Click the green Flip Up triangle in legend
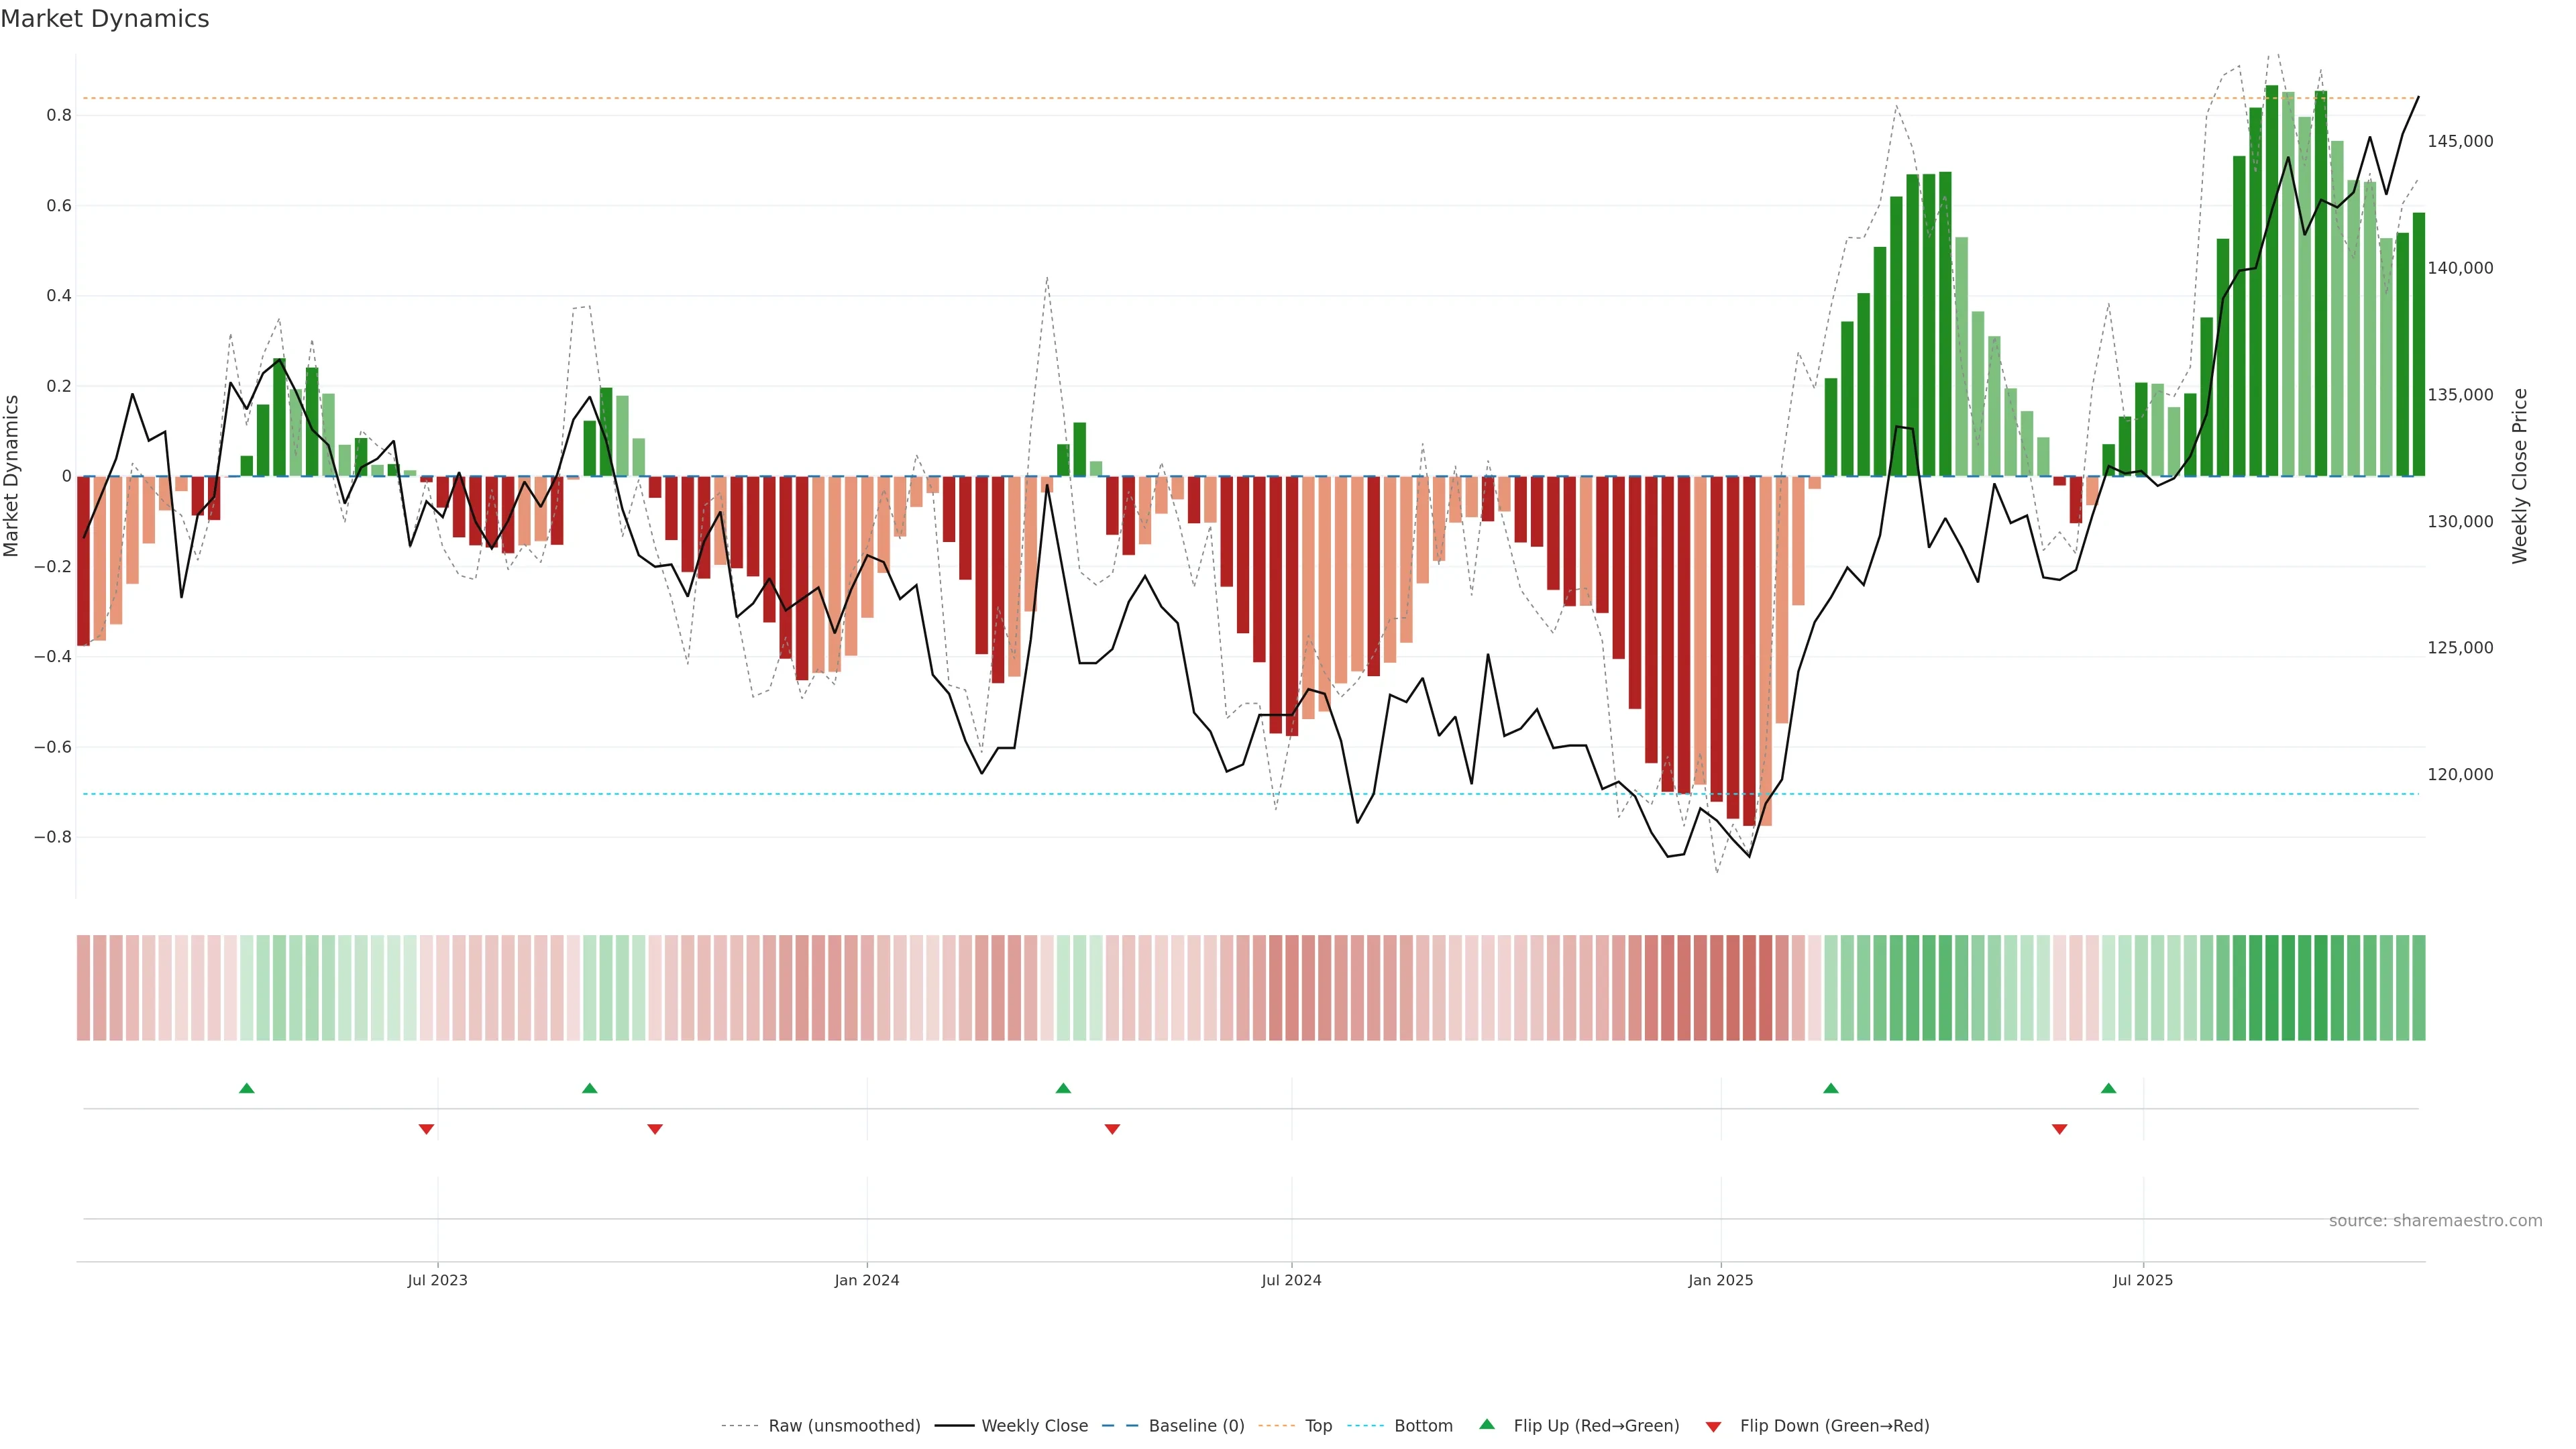 pyautogui.click(x=1487, y=1424)
